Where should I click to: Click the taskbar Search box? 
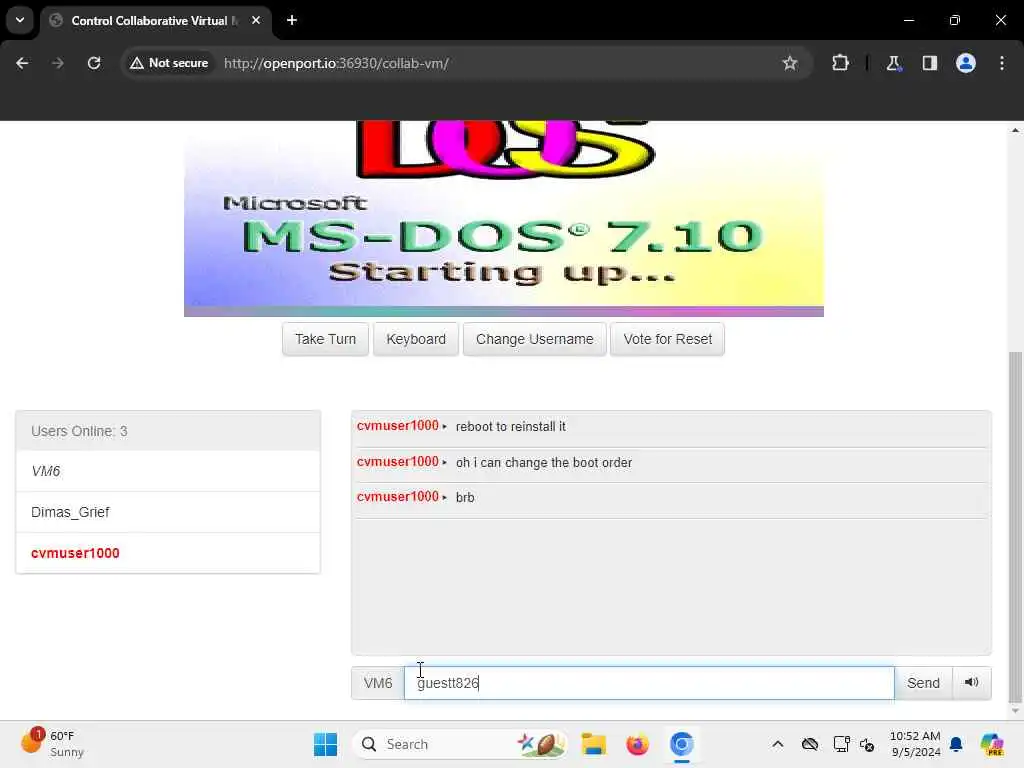click(460, 744)
